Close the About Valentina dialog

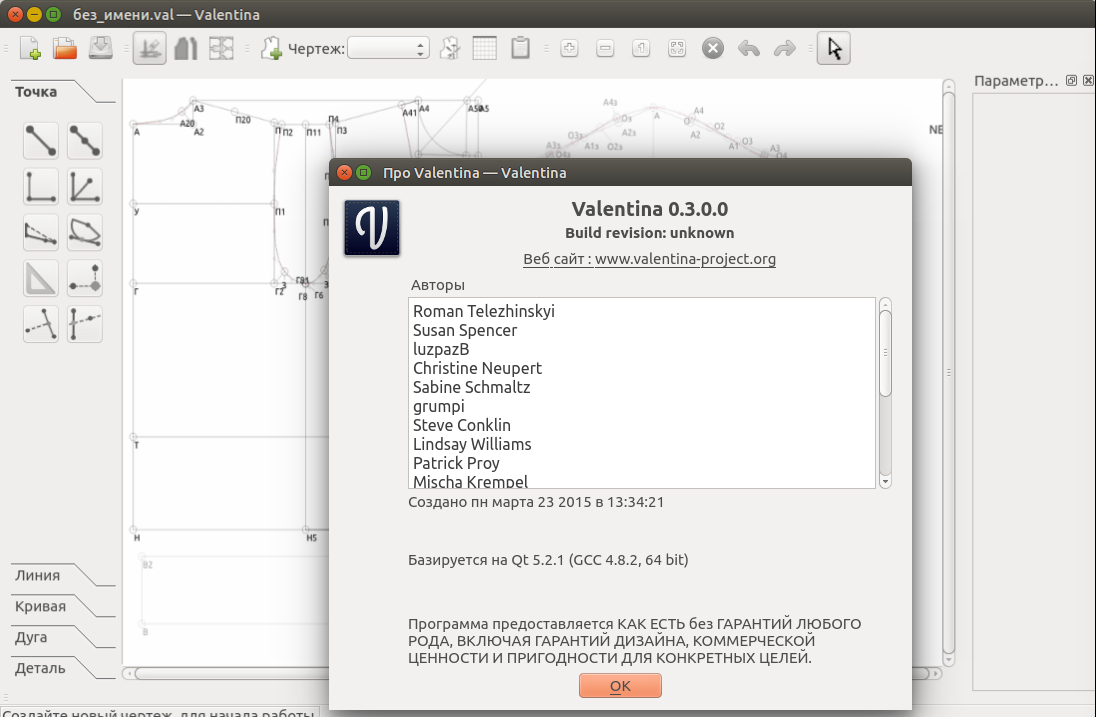click(344, 173)
